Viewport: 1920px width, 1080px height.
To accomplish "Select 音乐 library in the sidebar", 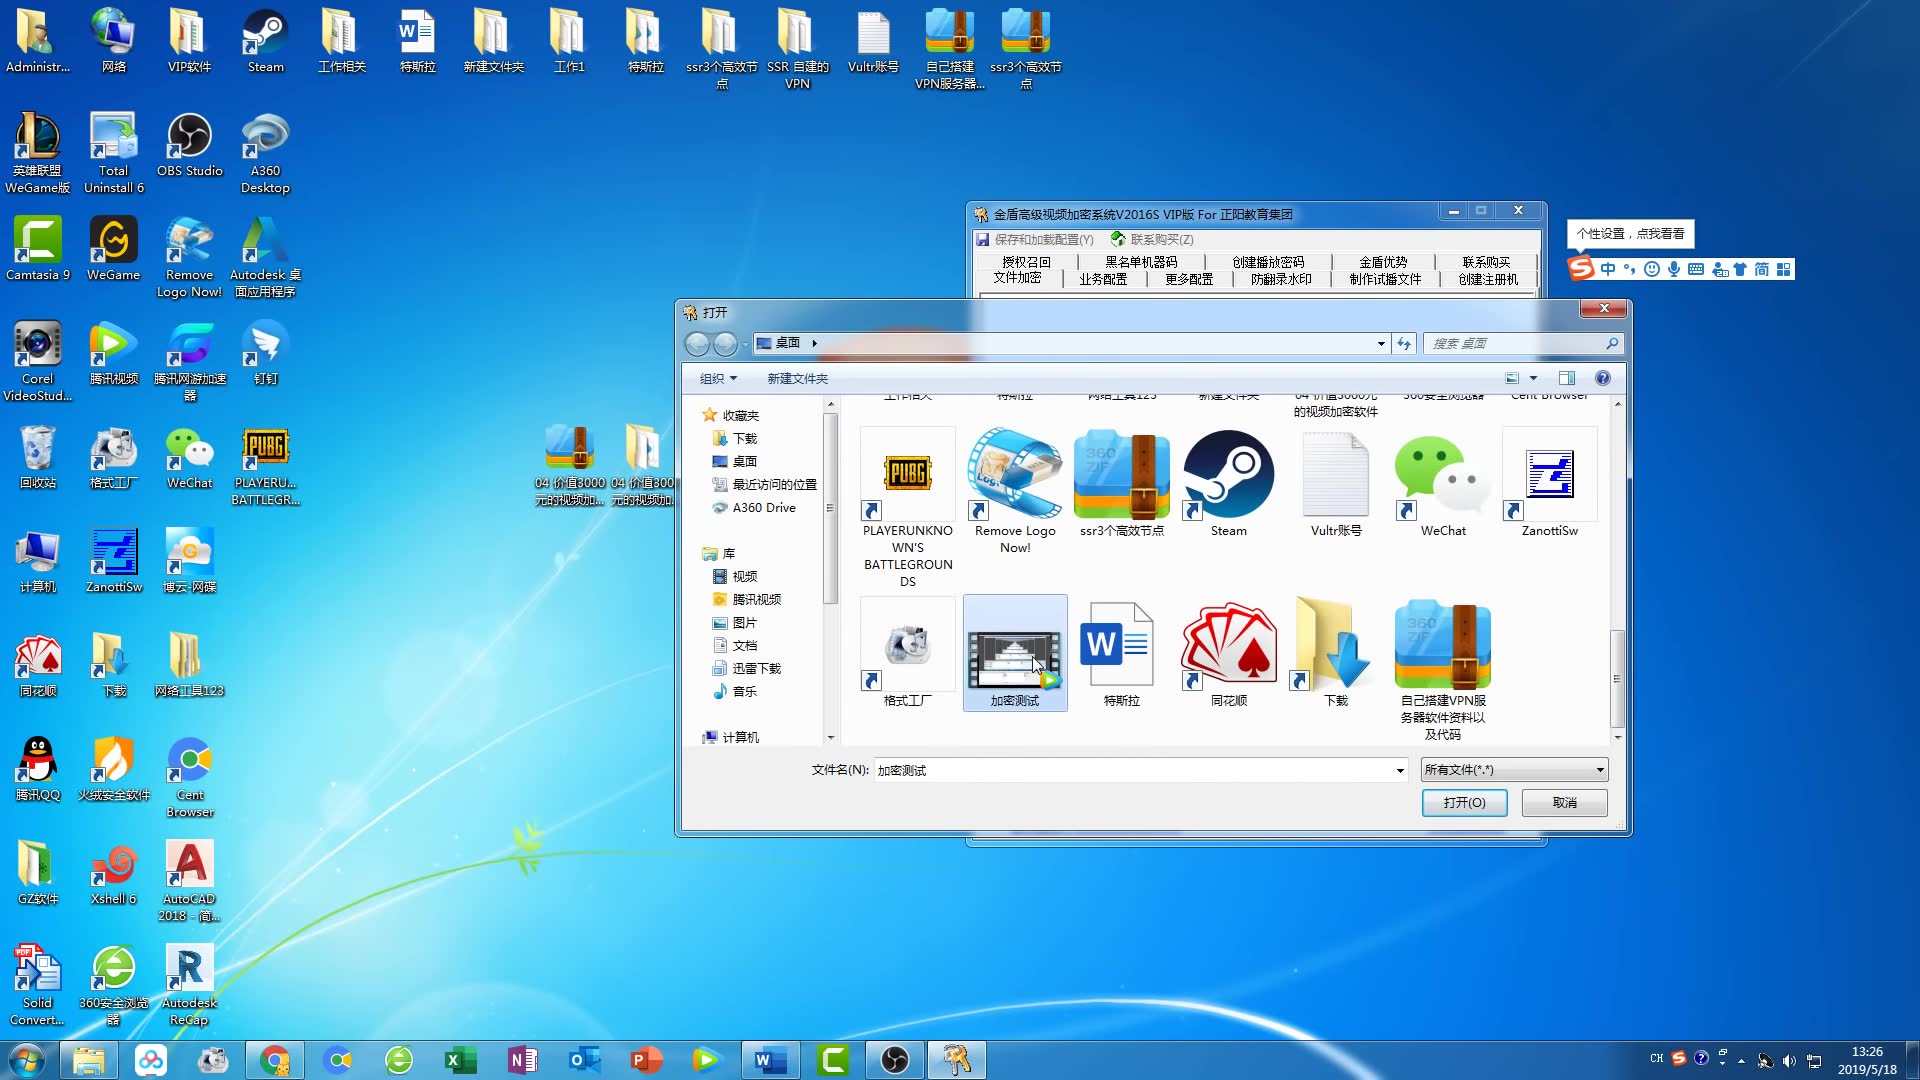I will [744, 692].
